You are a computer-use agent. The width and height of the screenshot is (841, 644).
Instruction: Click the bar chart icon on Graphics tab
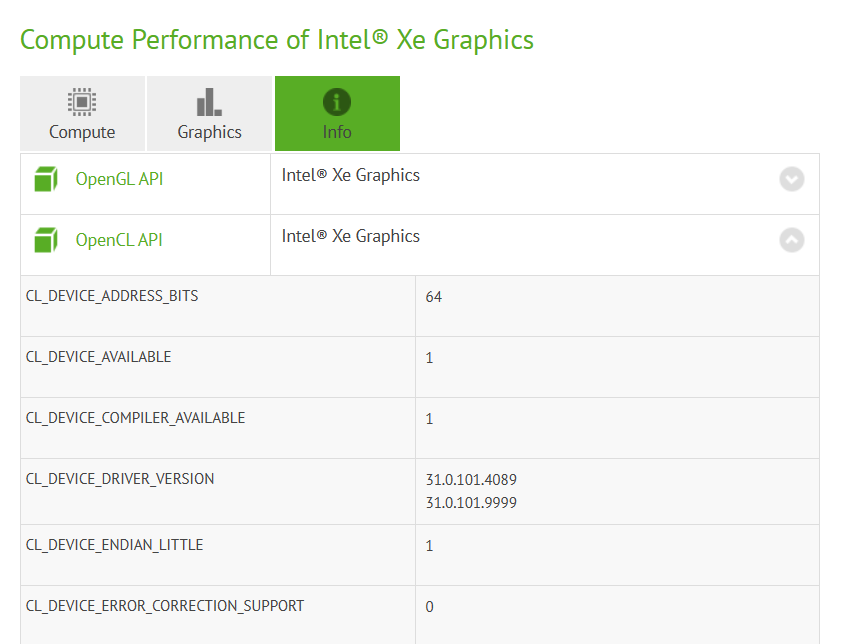[x=209, y=102]
